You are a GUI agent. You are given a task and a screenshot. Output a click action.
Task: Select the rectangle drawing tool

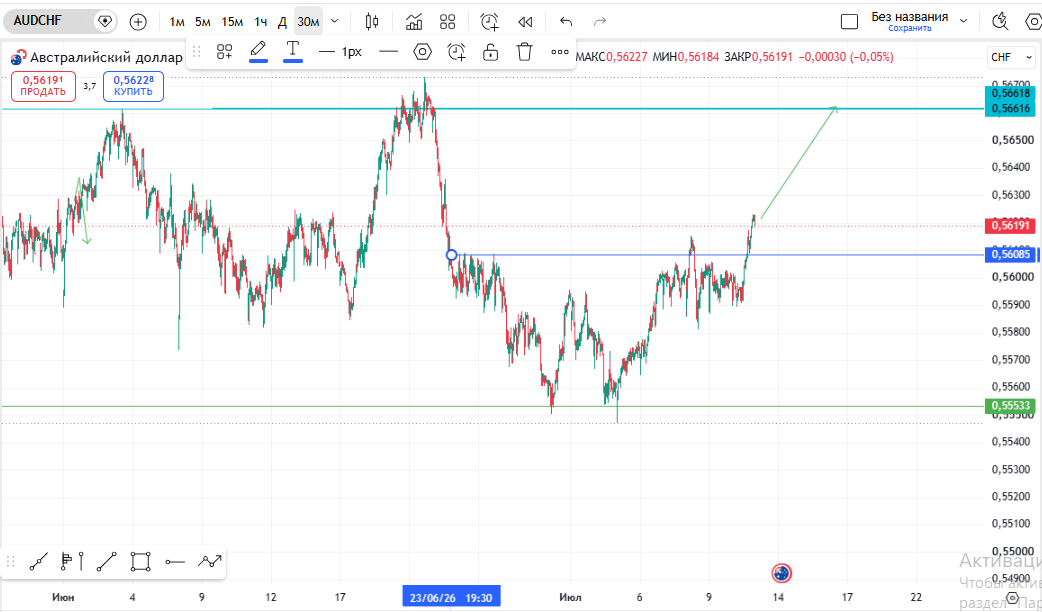point(140,562)
